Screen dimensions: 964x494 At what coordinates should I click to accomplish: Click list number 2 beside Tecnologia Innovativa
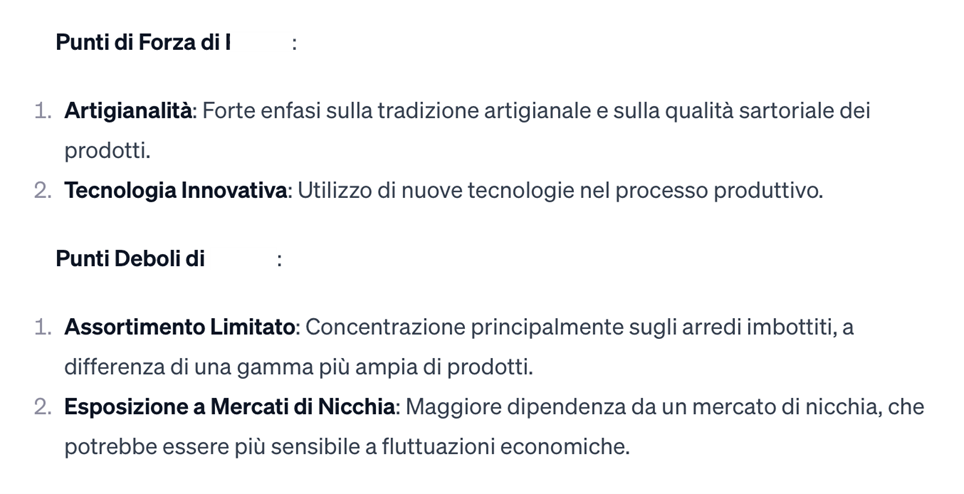click(x=43, y=191)
